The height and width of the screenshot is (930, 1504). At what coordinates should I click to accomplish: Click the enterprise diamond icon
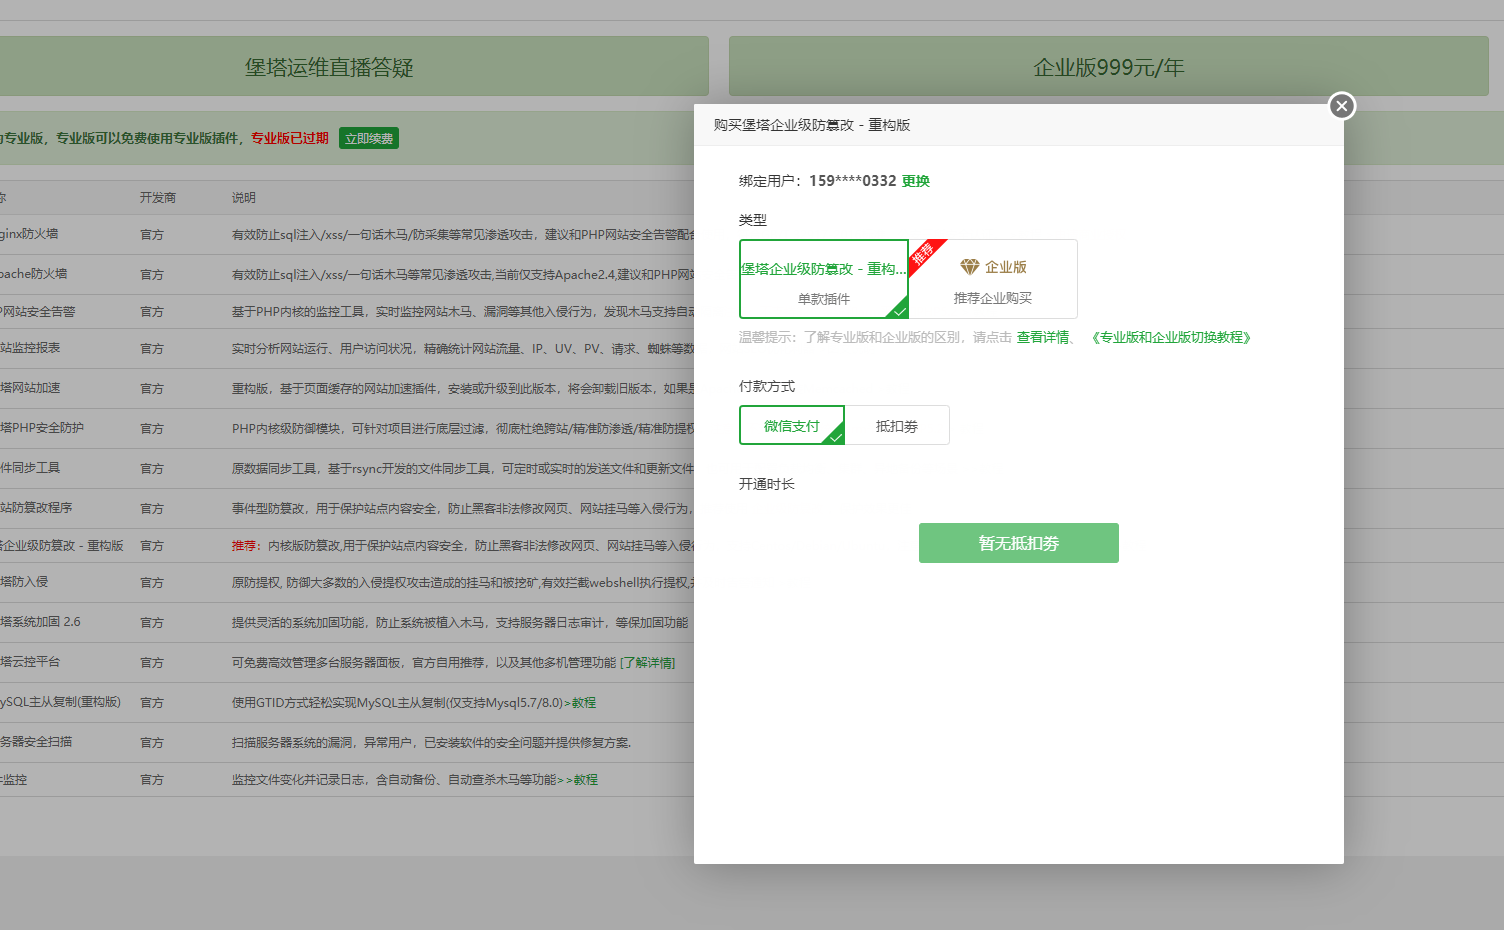970,267
